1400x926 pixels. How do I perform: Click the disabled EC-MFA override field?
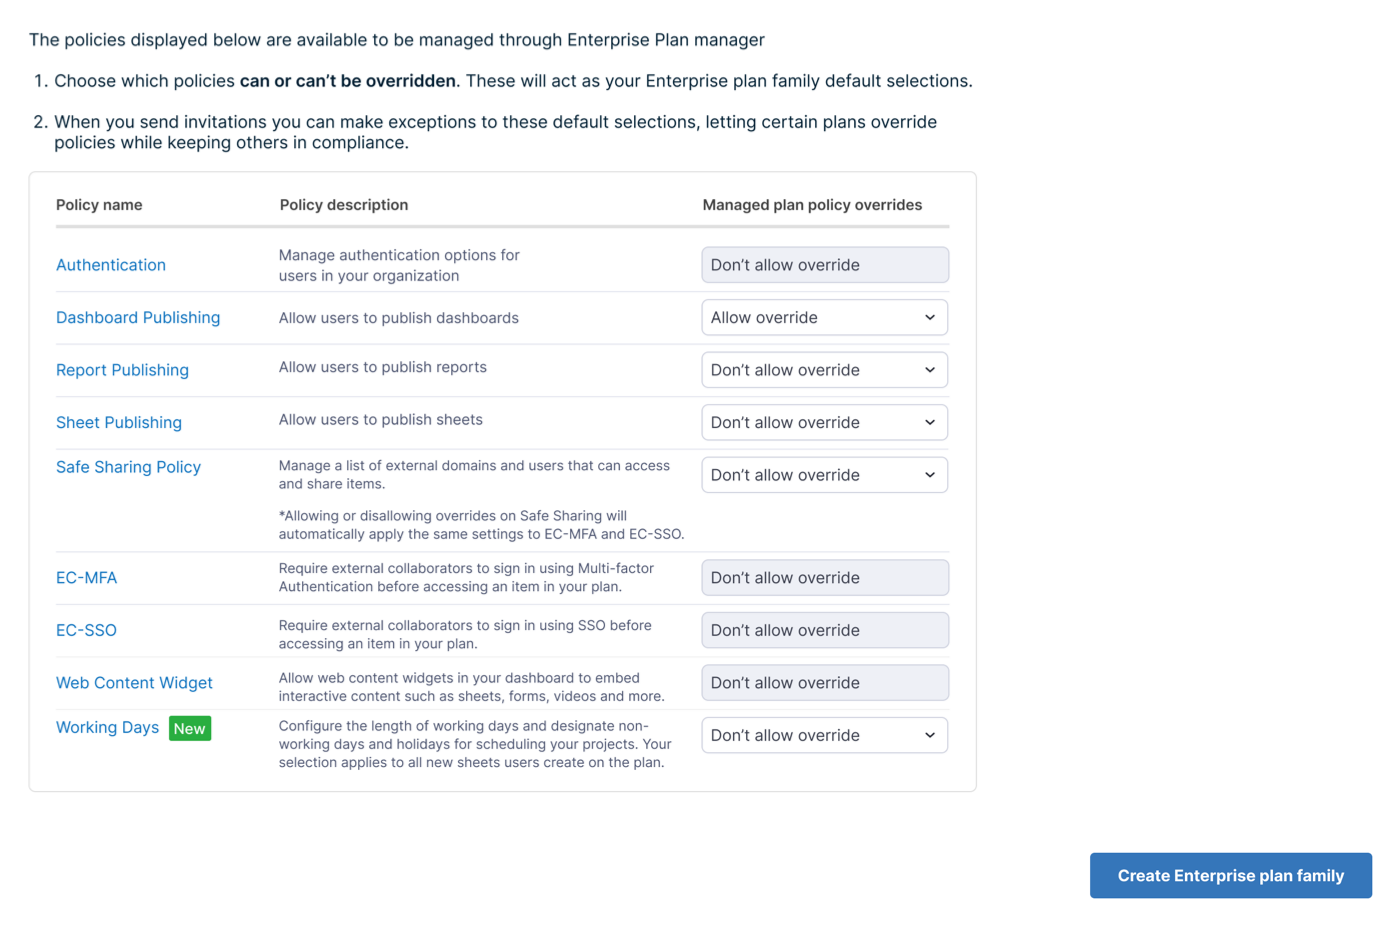pos(824,578)
